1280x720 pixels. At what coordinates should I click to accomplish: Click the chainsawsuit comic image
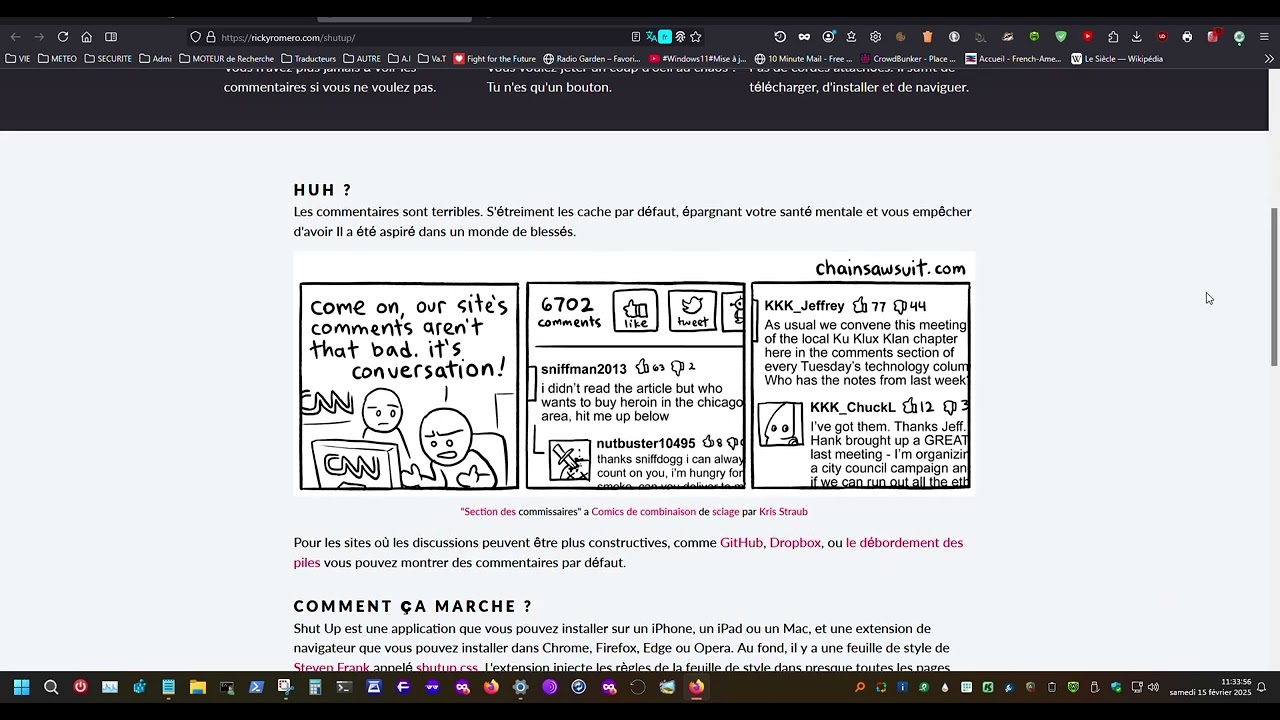[634, 373]
